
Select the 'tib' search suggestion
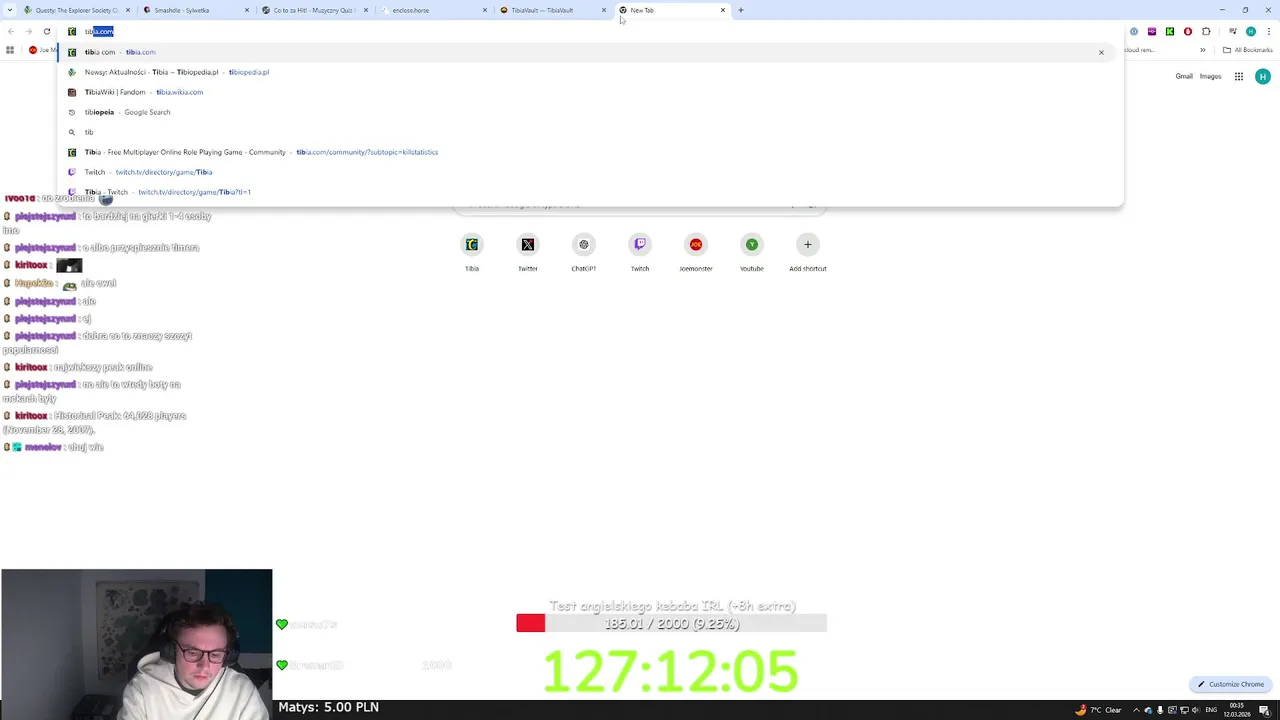click(588, 132)
